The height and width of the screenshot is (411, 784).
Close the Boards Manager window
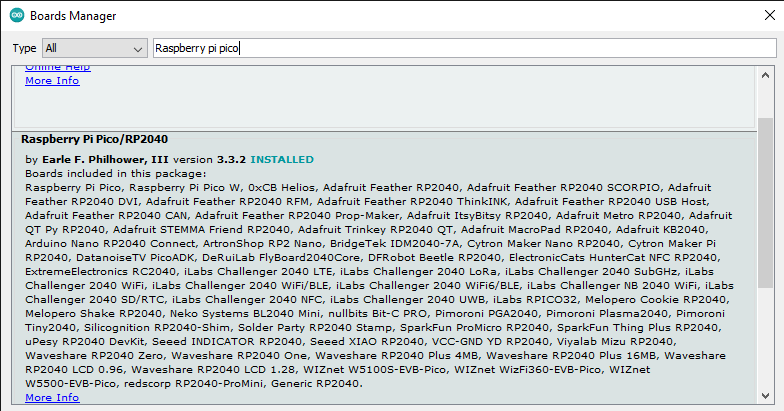tap(770, 16)
